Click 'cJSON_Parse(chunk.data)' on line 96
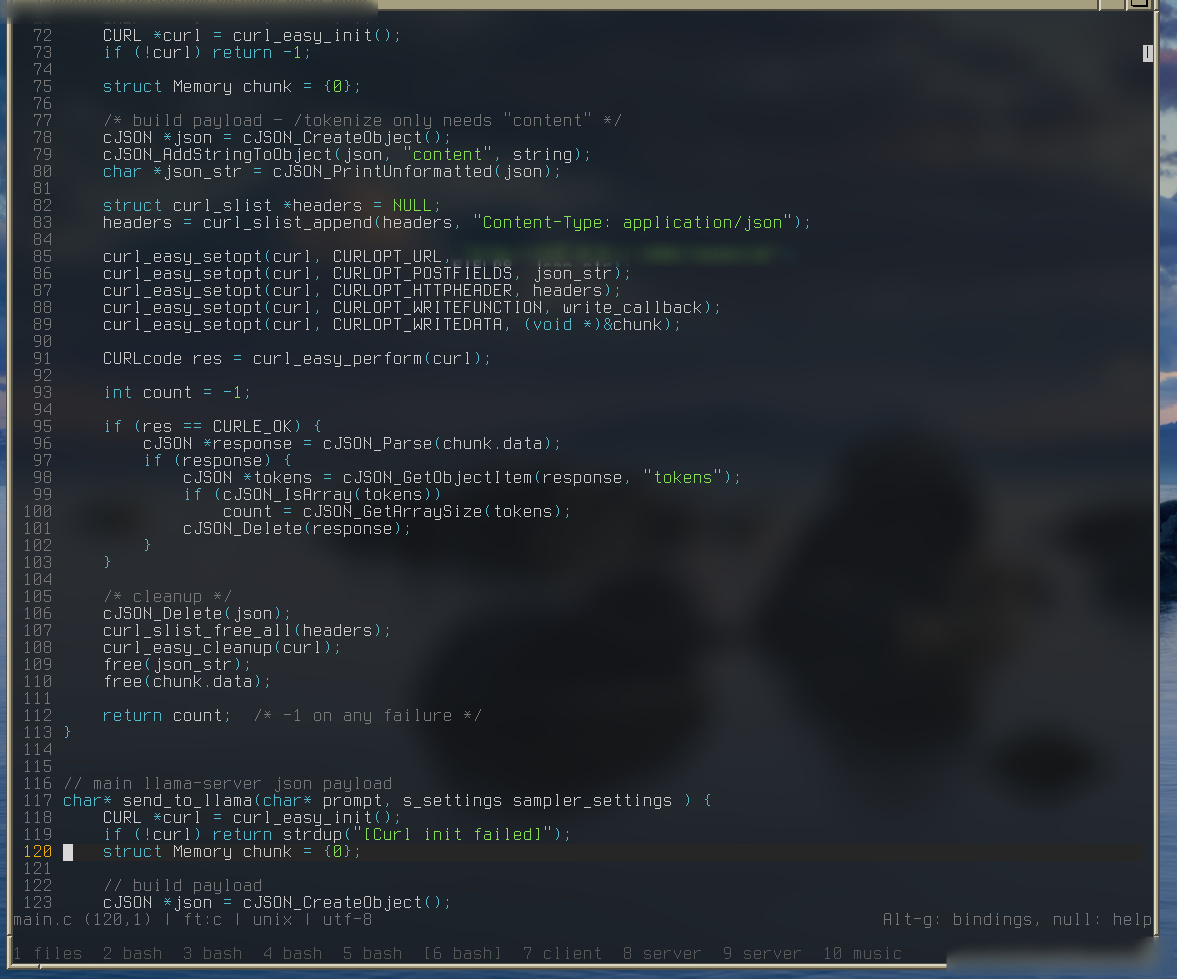1177x979 pixels. 438,444
